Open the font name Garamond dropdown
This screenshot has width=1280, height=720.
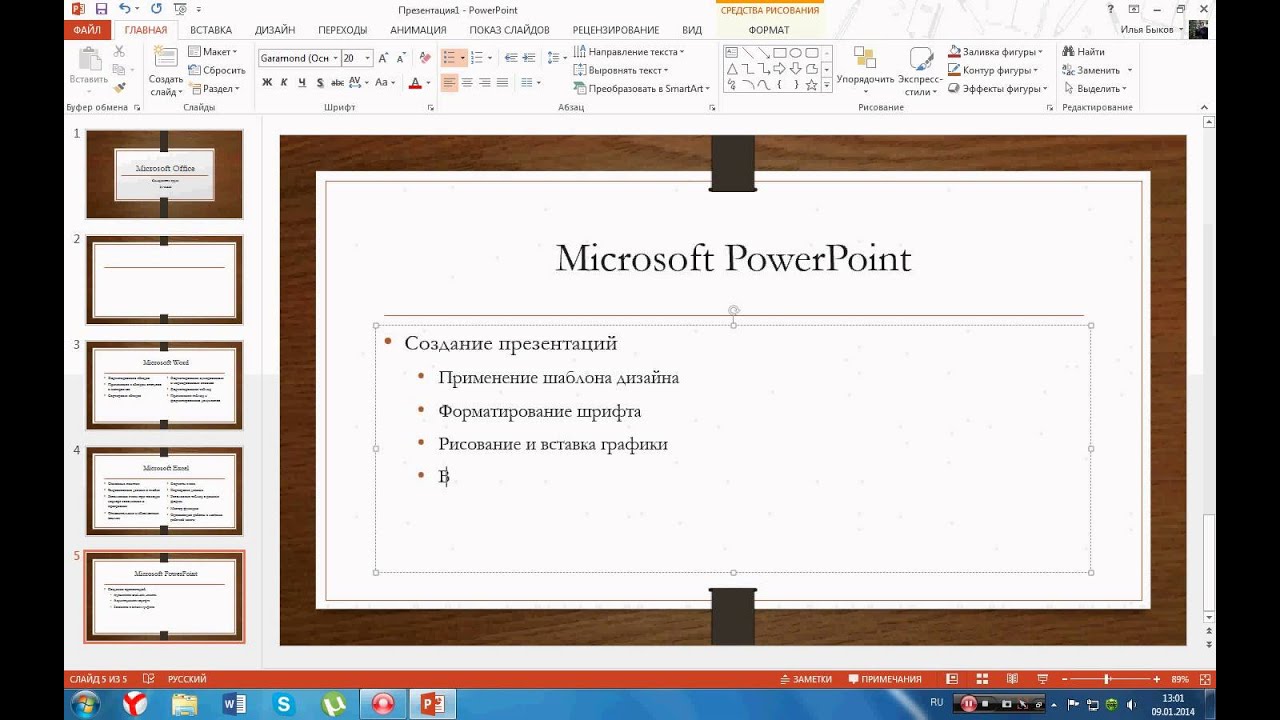click(x=335, y=58)
